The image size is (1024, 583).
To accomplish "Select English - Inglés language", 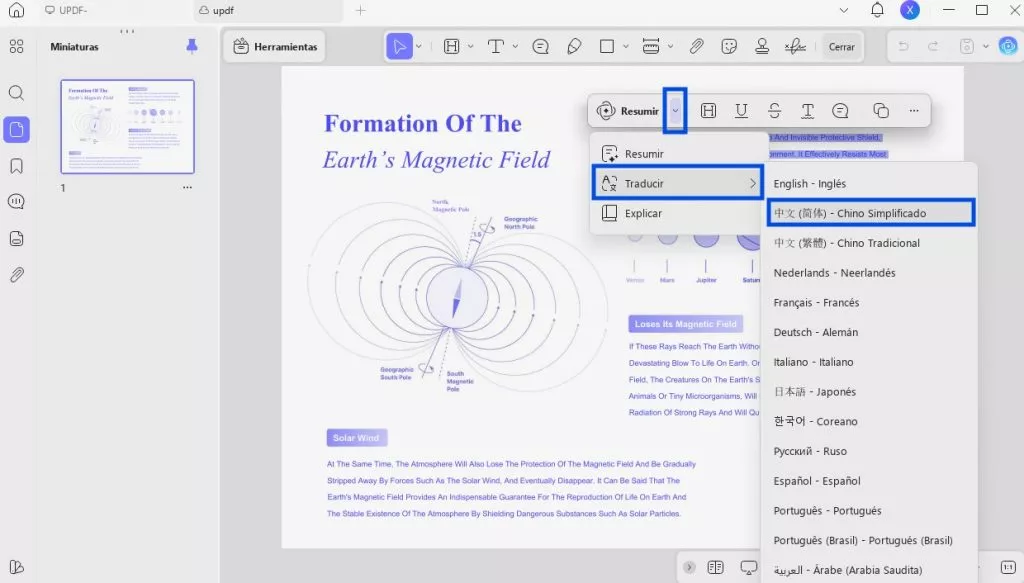I will (869, 183).
